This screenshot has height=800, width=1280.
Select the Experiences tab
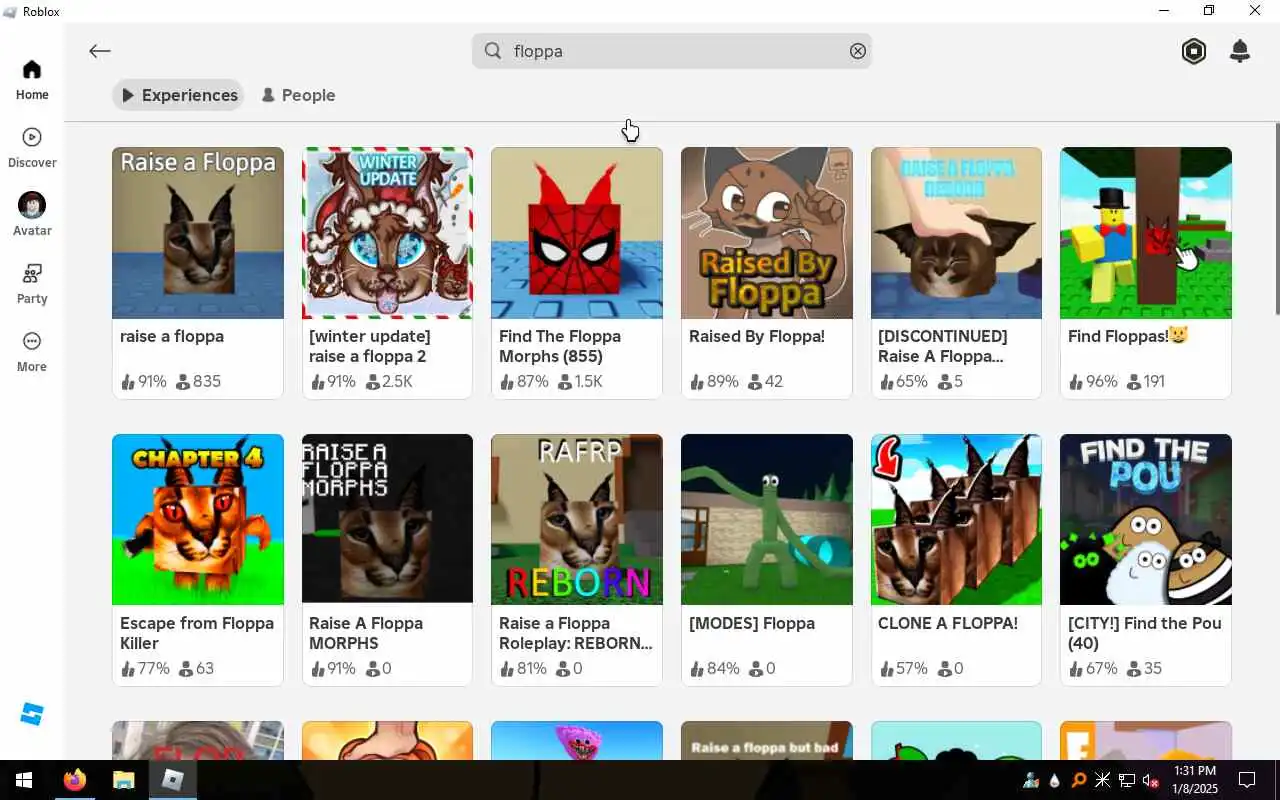(179, 95)
